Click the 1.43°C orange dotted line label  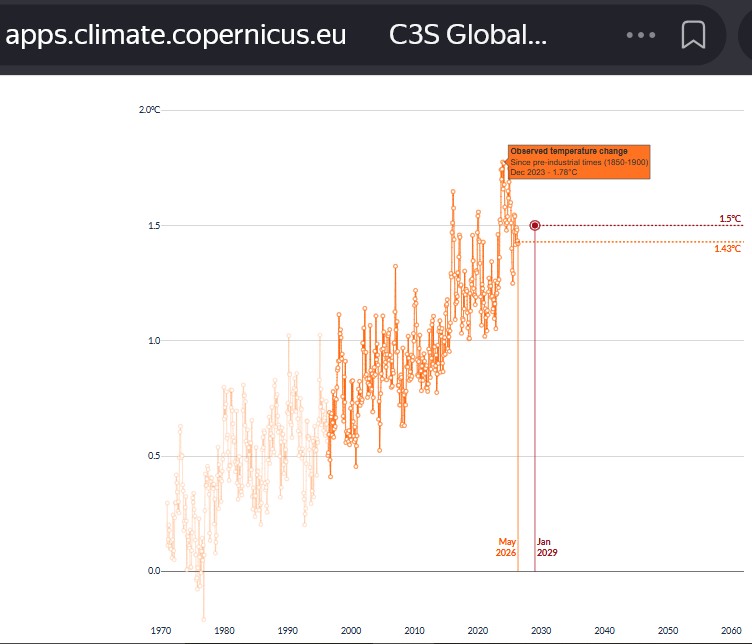coord(727,248)
